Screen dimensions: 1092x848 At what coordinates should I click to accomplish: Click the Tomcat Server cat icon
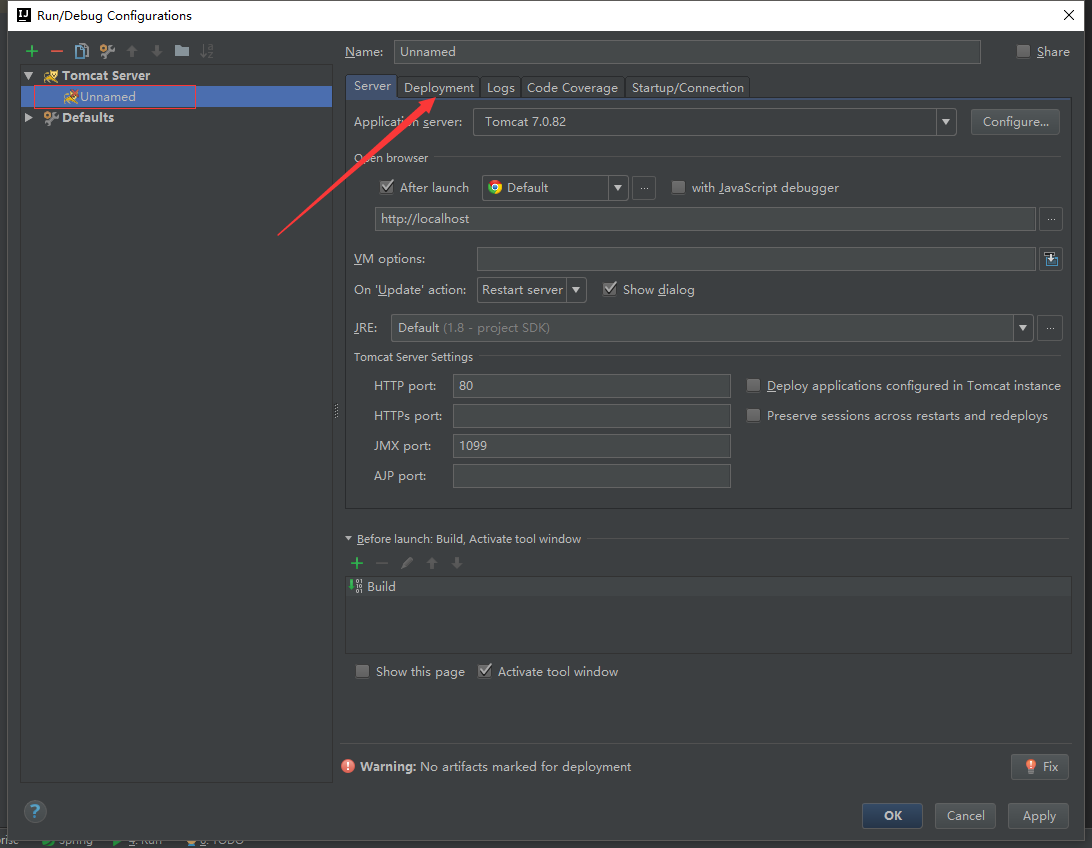51,76
